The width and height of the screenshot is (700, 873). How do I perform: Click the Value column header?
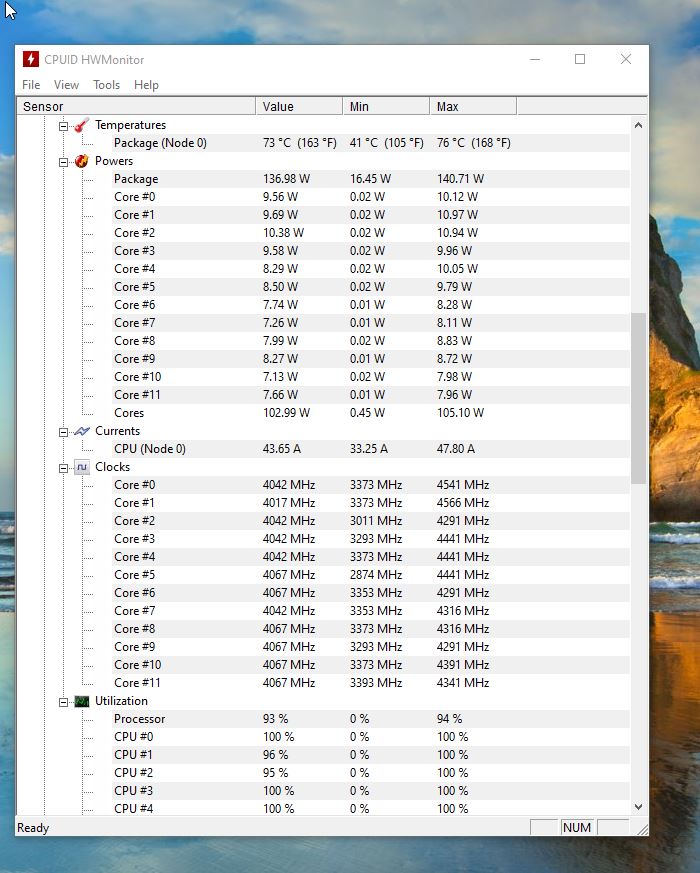coord(299,106)
